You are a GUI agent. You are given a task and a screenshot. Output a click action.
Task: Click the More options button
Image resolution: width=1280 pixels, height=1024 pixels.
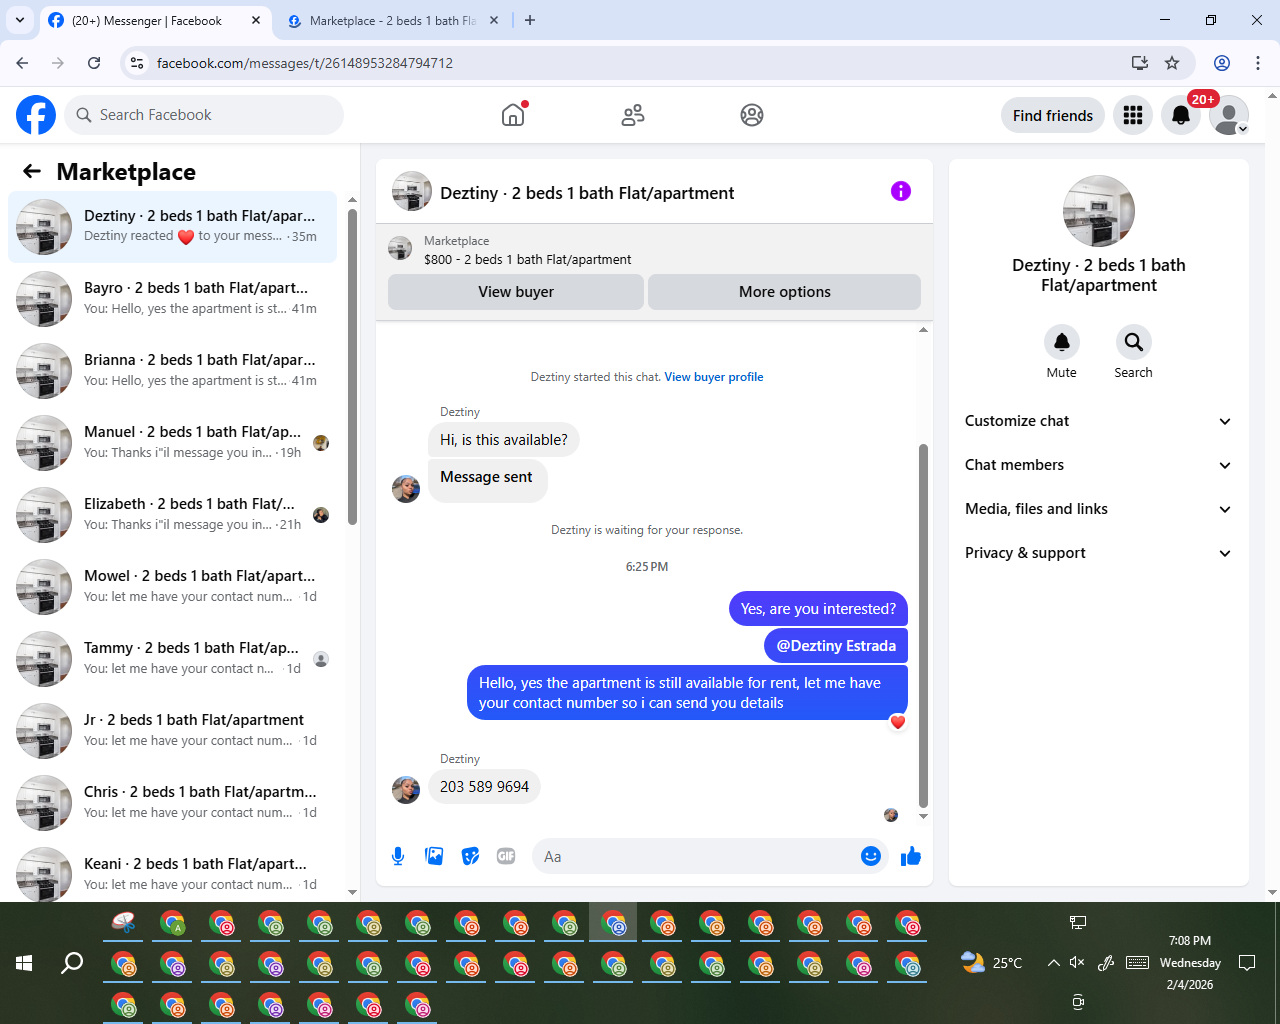pyautogui.click(x=785, y=292)
